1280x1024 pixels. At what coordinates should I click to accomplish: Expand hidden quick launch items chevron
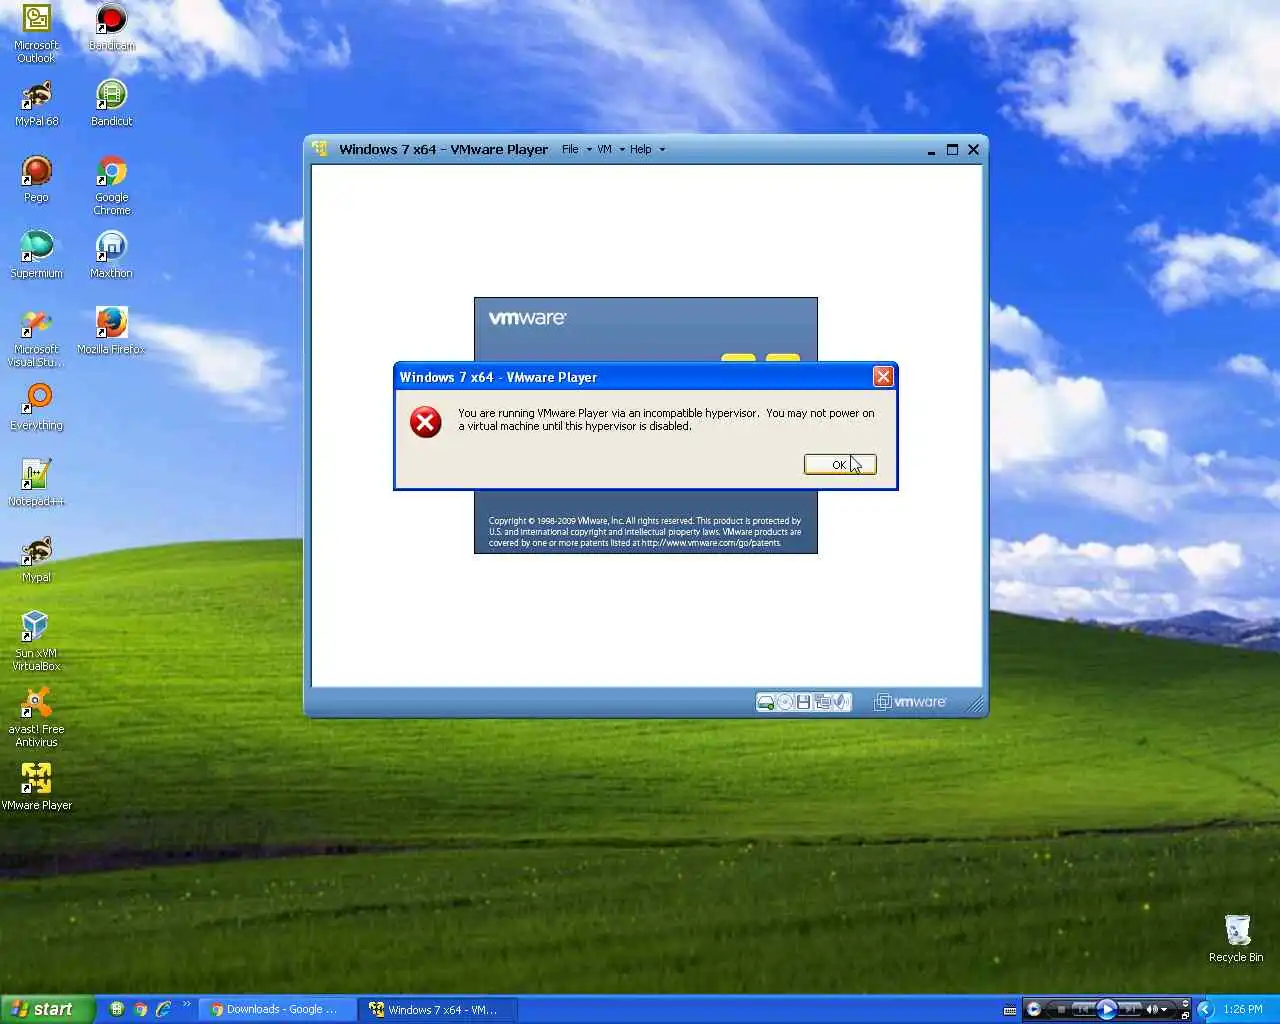[x=186, y=1005]
